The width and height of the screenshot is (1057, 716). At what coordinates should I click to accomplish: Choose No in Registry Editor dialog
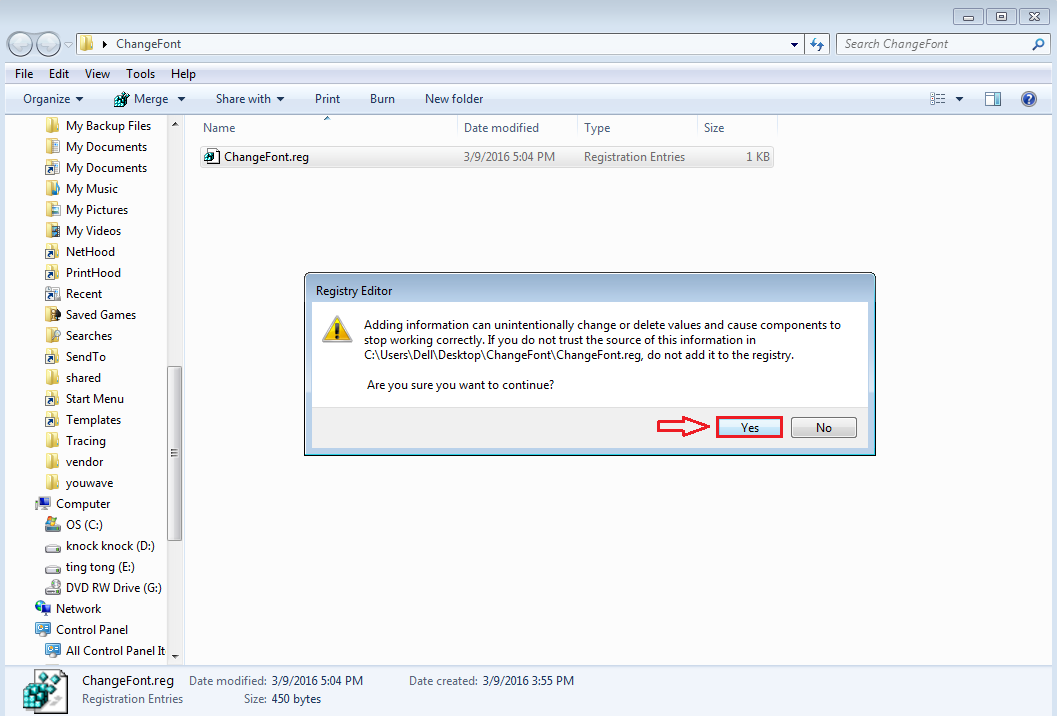point(823,427)
